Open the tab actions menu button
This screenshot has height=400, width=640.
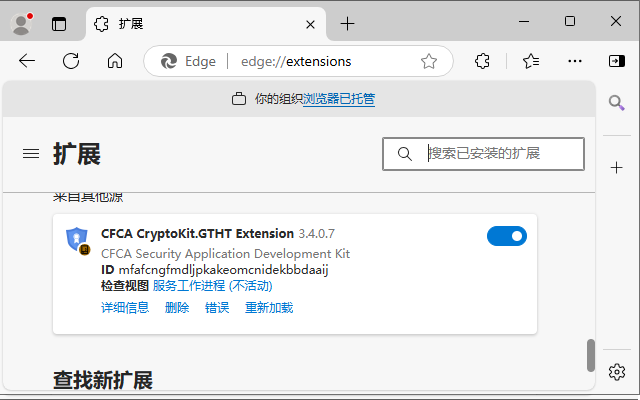click(59, 23)
